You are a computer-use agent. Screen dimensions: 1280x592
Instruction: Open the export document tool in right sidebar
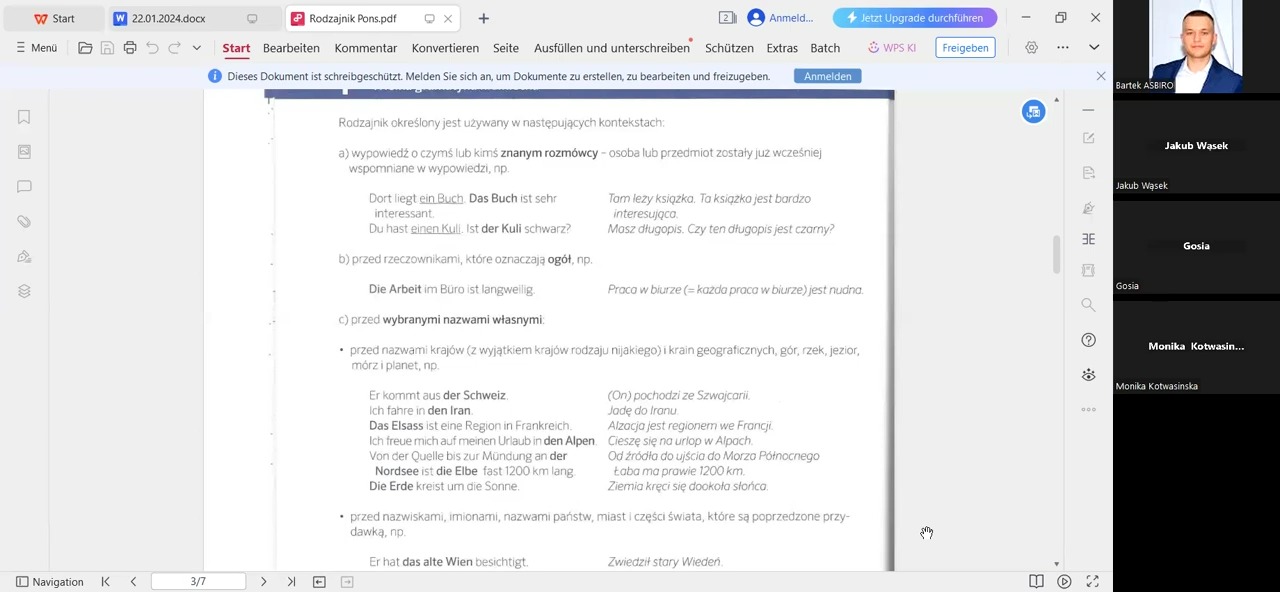1089,173
